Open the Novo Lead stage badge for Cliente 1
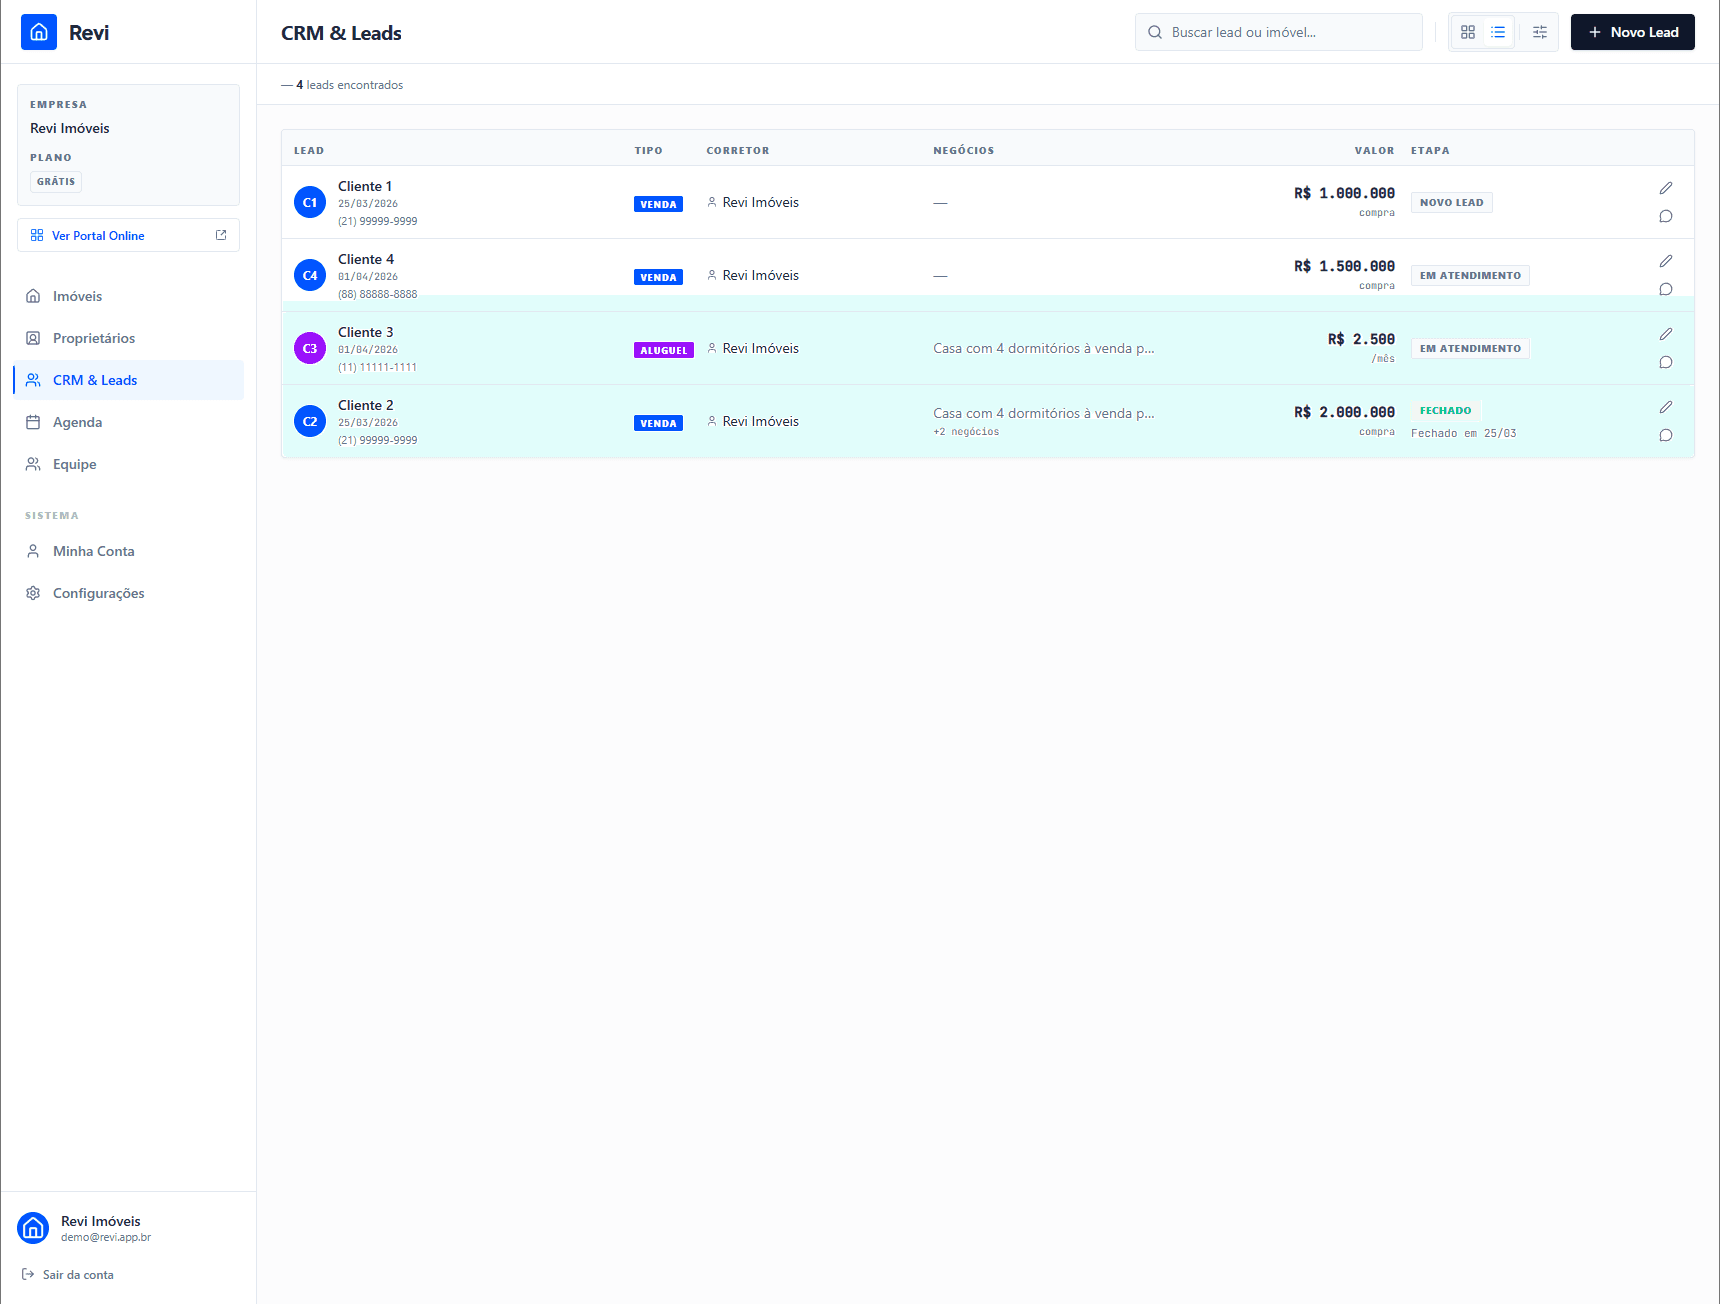Viewport: 1720px width, 1304px height. point(1451,203)
